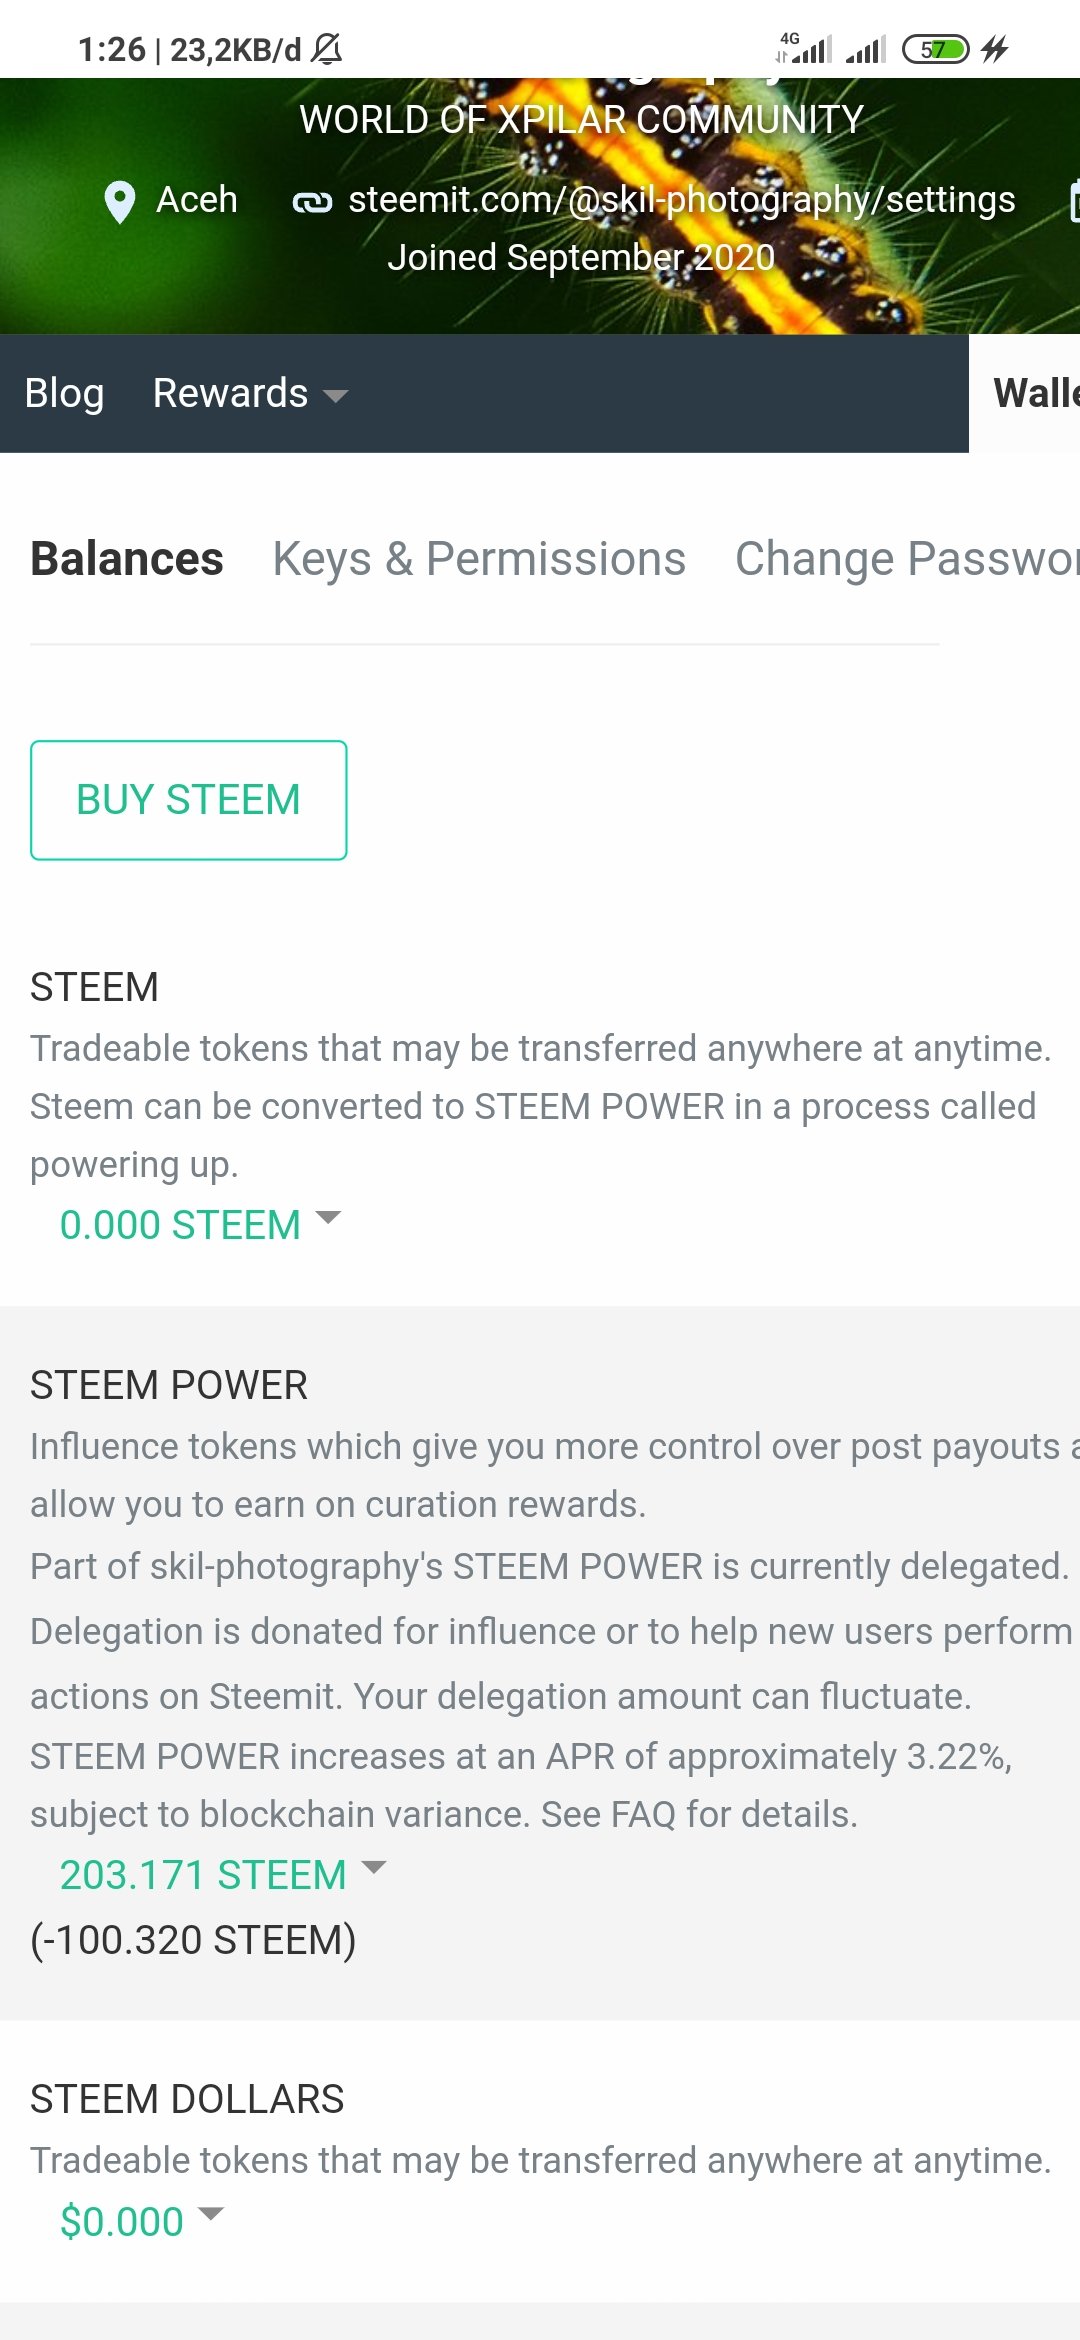This screenshot has width=1080, height=2340.
Task: Select the Keys & Permissions tab
Action: point(479,558)
